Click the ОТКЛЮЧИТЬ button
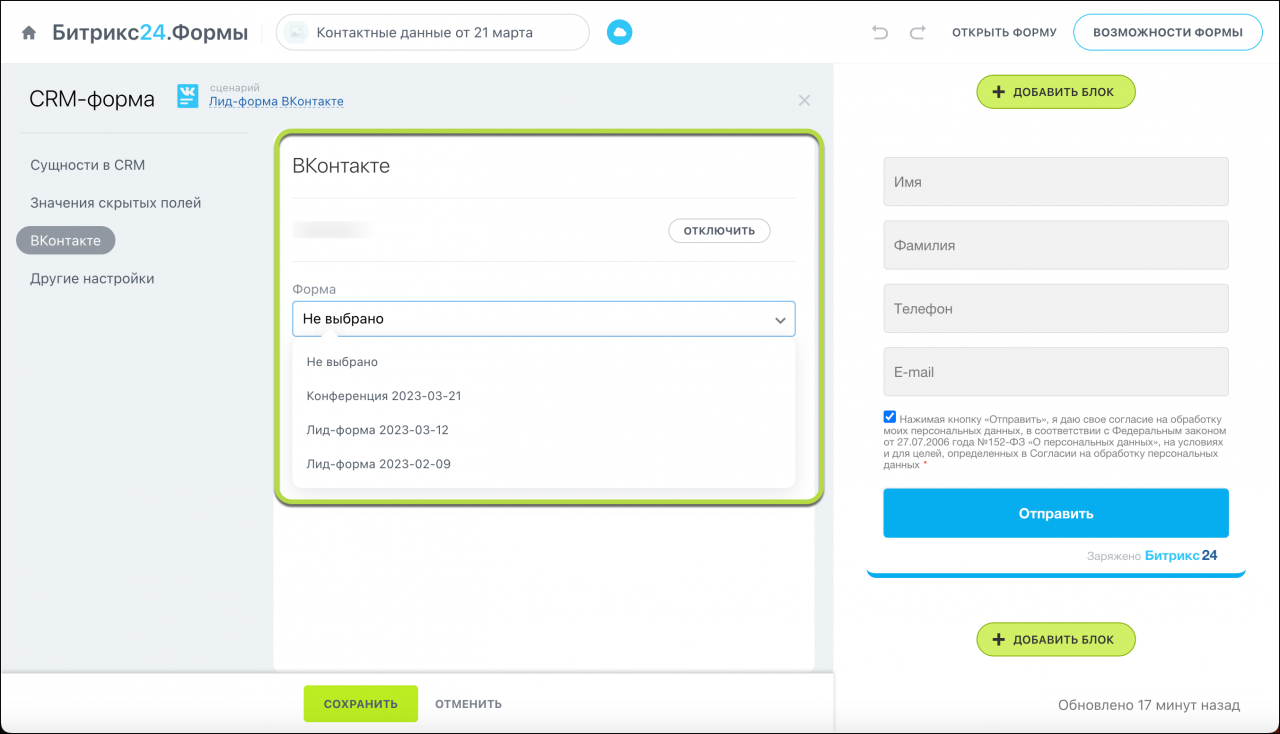This screenshot has width=1280, height=734. coord(719,231)
